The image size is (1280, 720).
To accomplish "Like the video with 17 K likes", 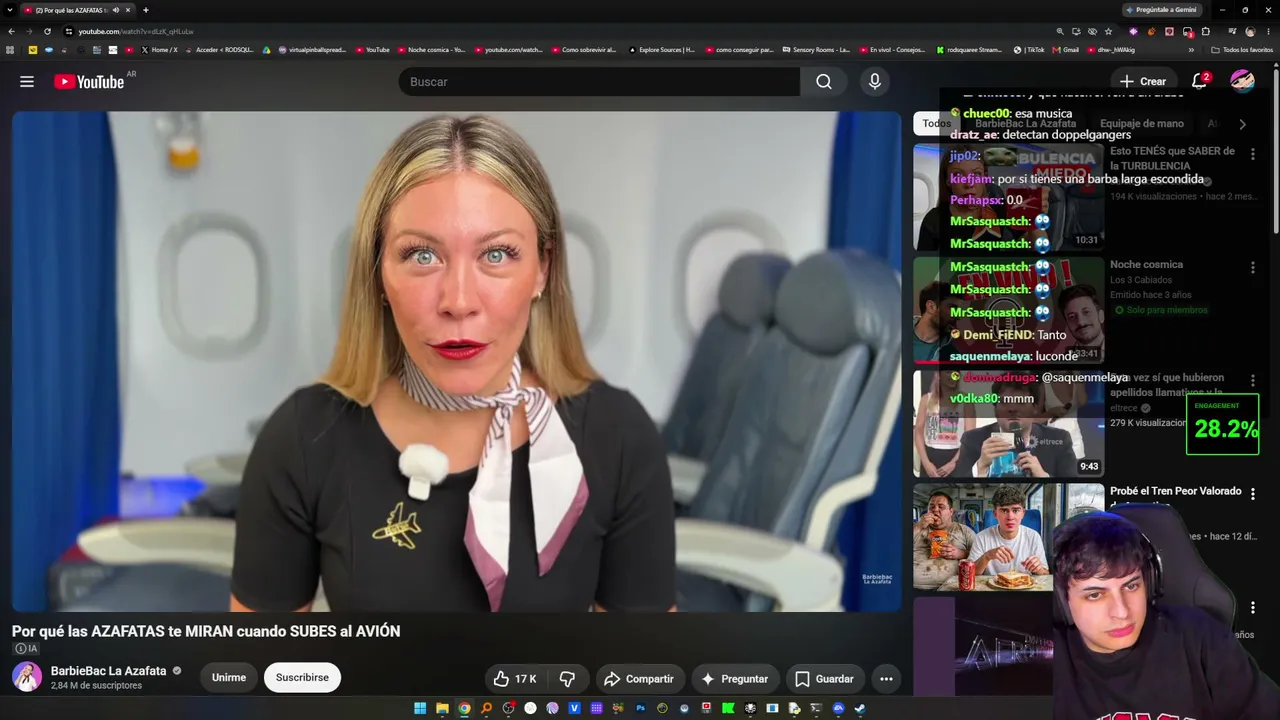I will click(514, 679).
